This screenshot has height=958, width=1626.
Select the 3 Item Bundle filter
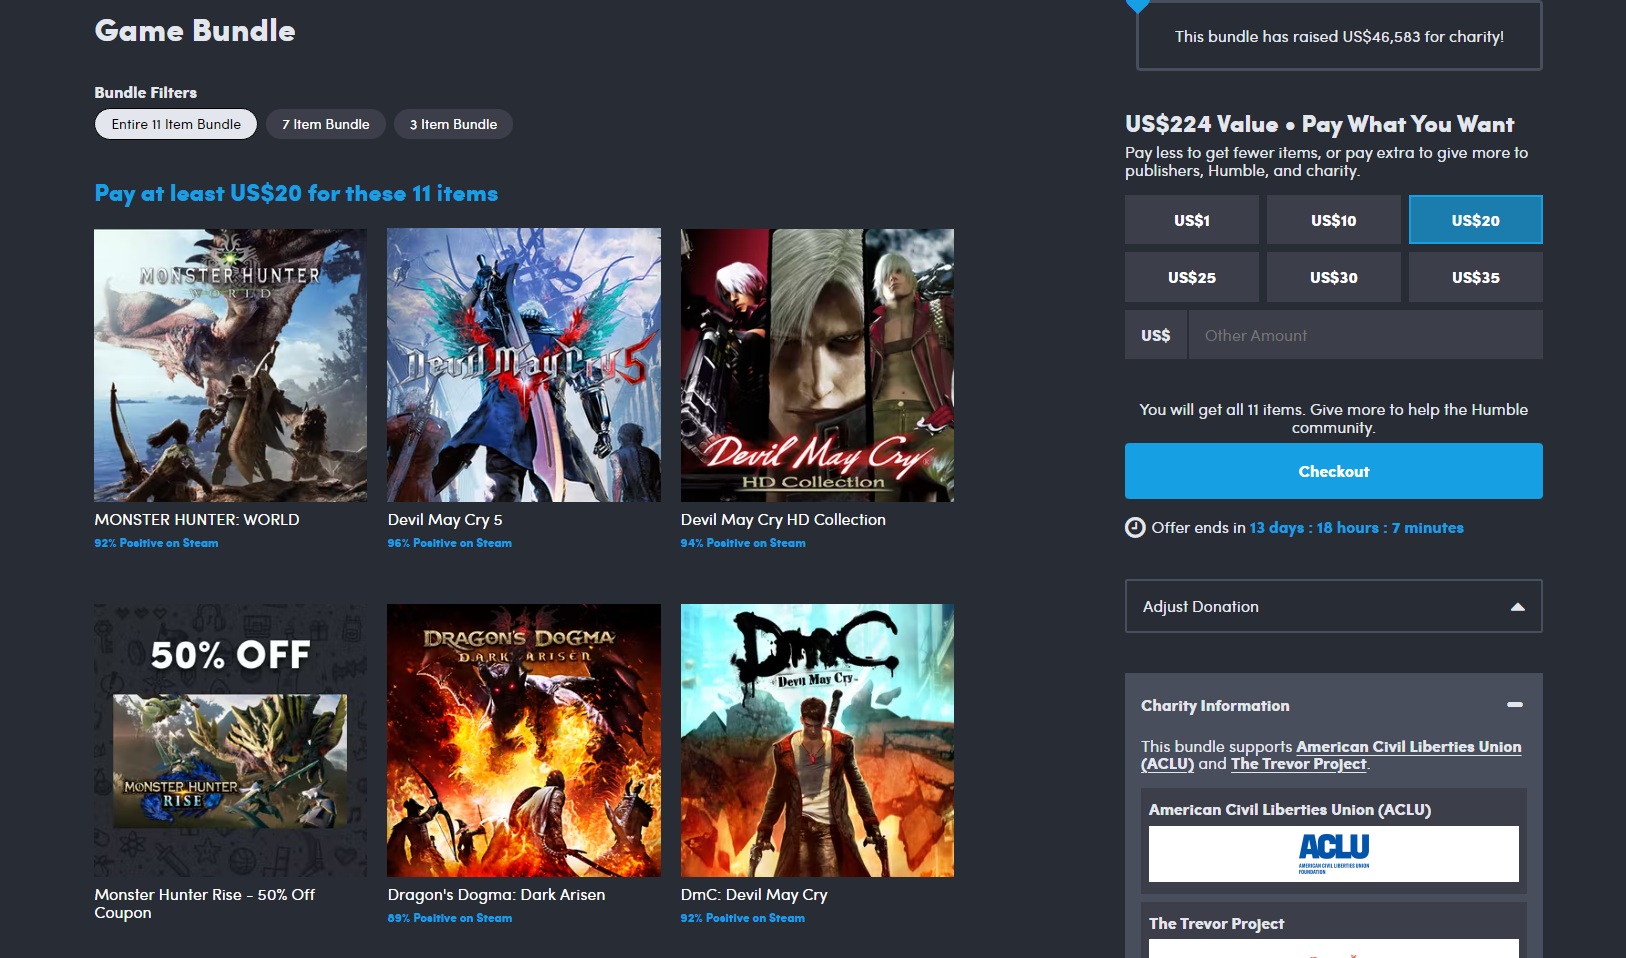pyautogui.click(x=453, y=124)
